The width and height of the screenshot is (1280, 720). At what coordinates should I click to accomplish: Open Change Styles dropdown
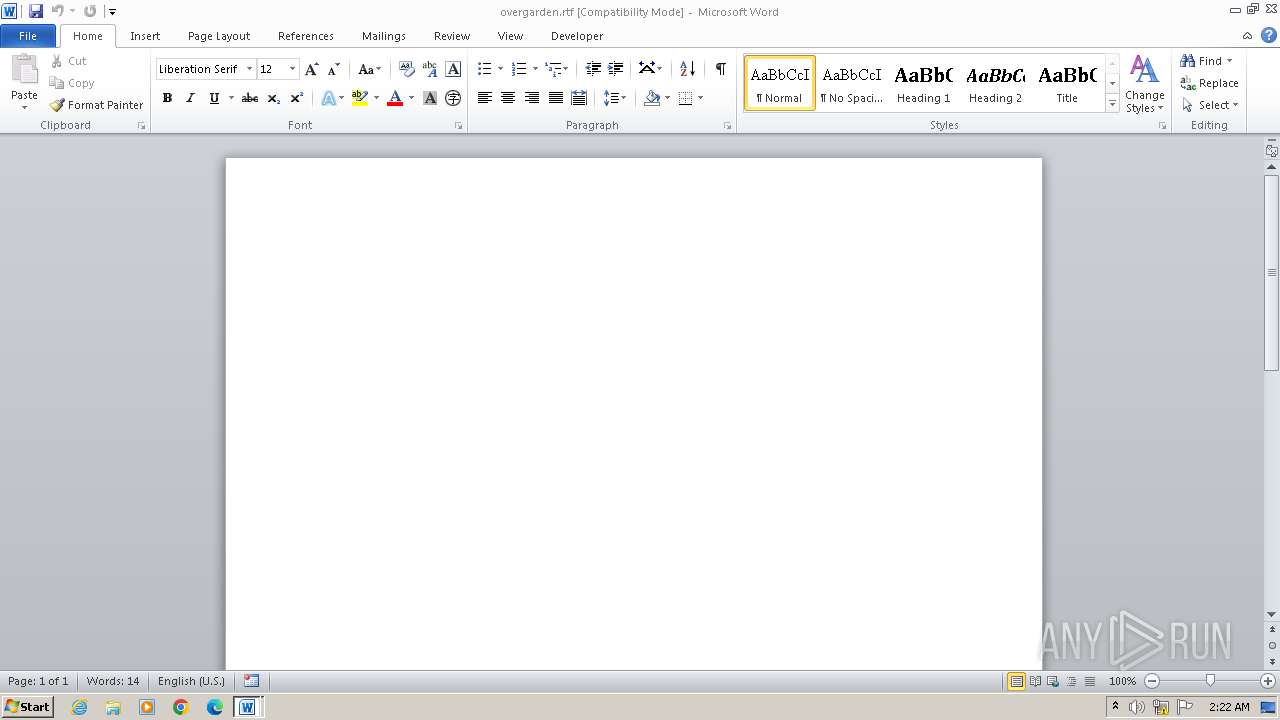point(1145,84)
